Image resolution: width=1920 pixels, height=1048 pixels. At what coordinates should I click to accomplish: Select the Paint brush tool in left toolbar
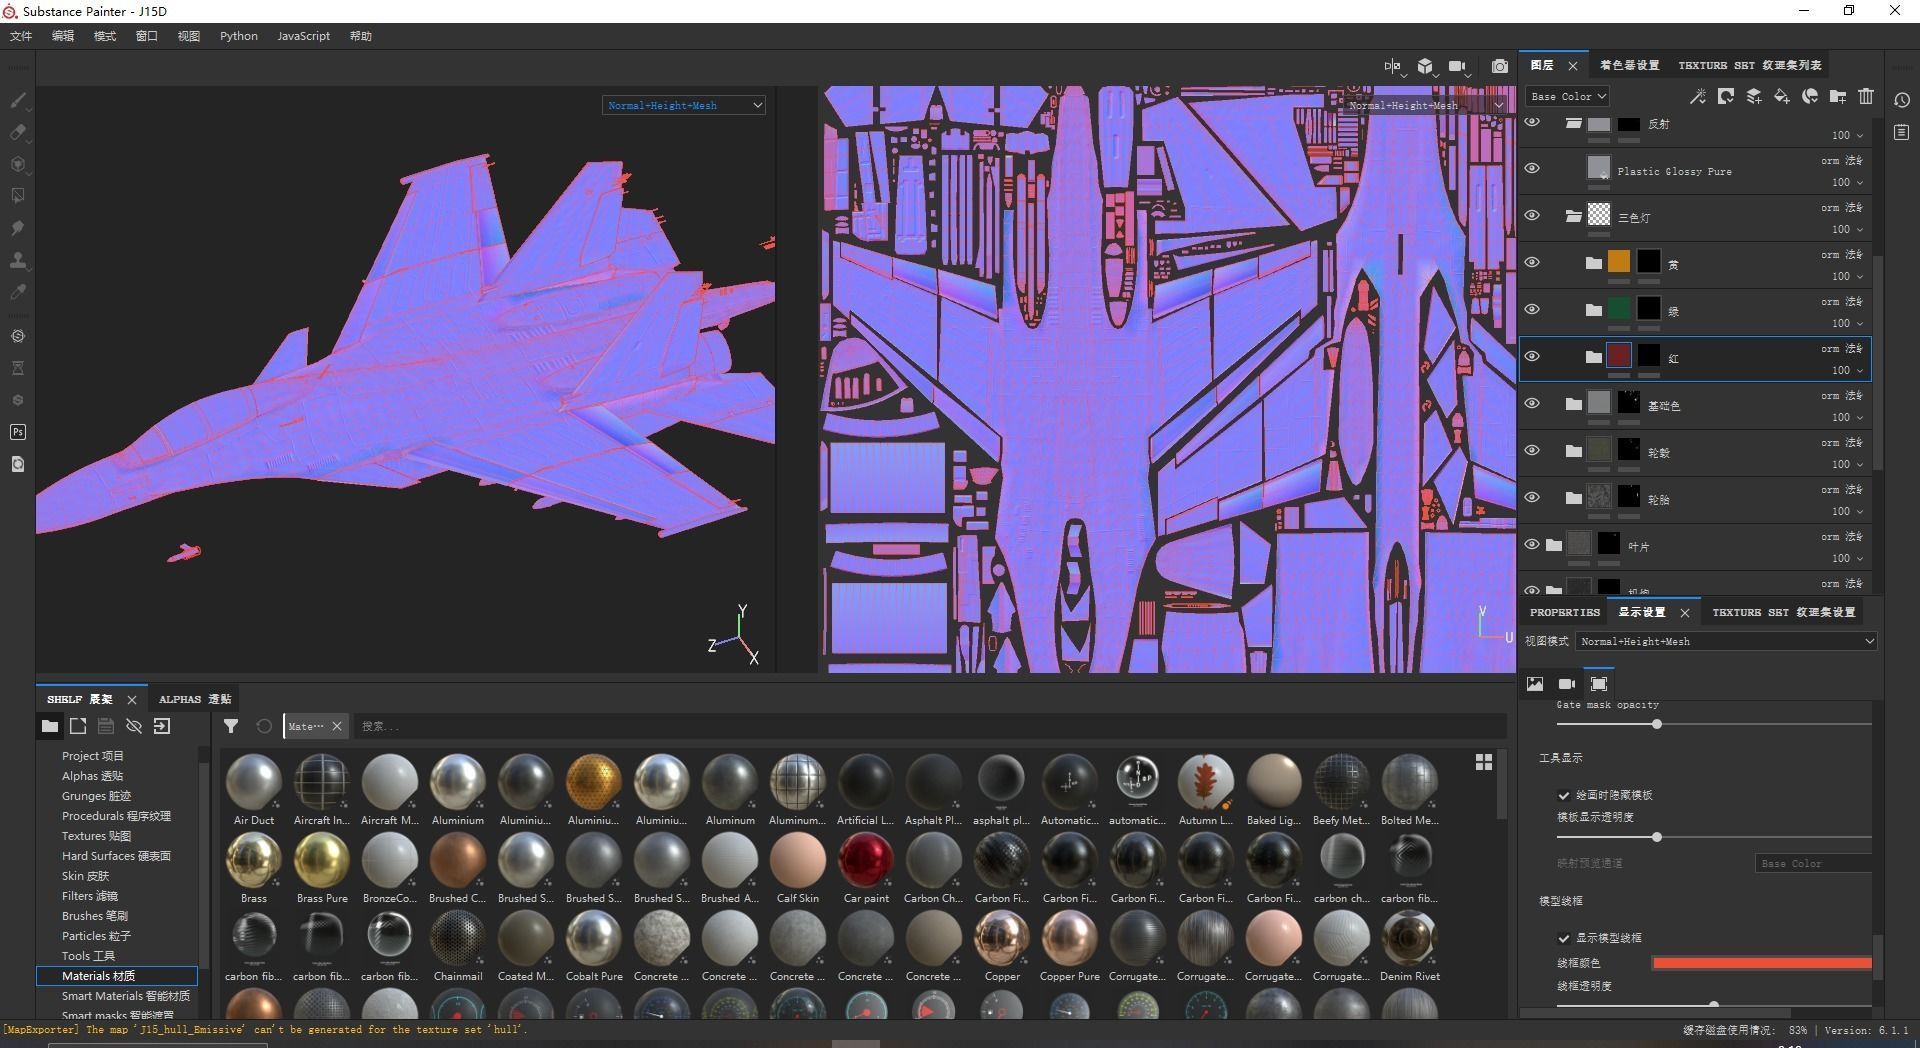[x=18, y=100]
